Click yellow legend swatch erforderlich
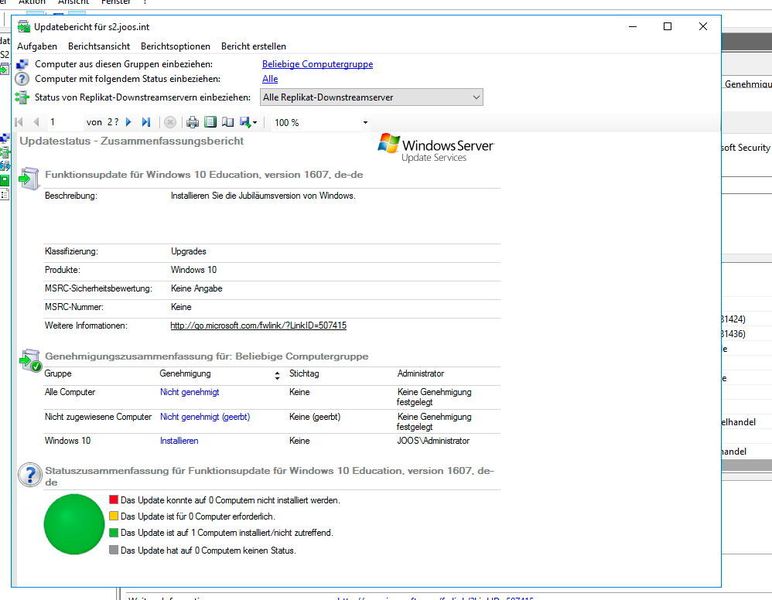 coord(114,516)
